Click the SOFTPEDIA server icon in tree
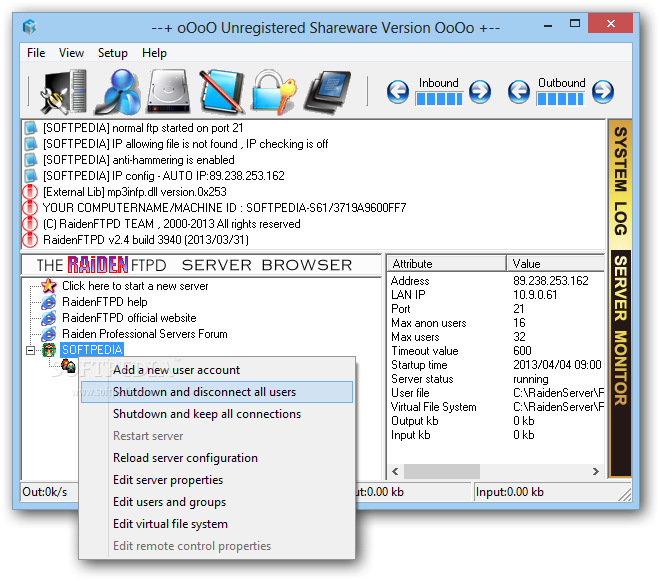The width and height of the screenshot is (660, 580). (x=49, y=350)
